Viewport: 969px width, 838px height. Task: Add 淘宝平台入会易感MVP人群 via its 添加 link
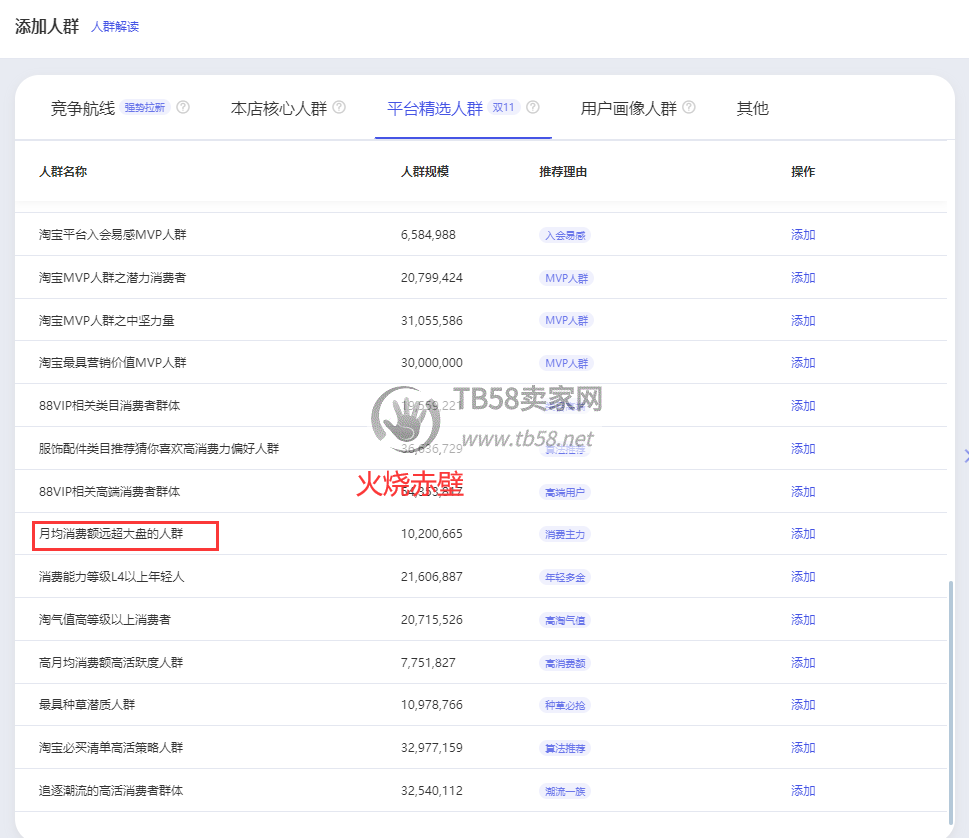[803, 235]
